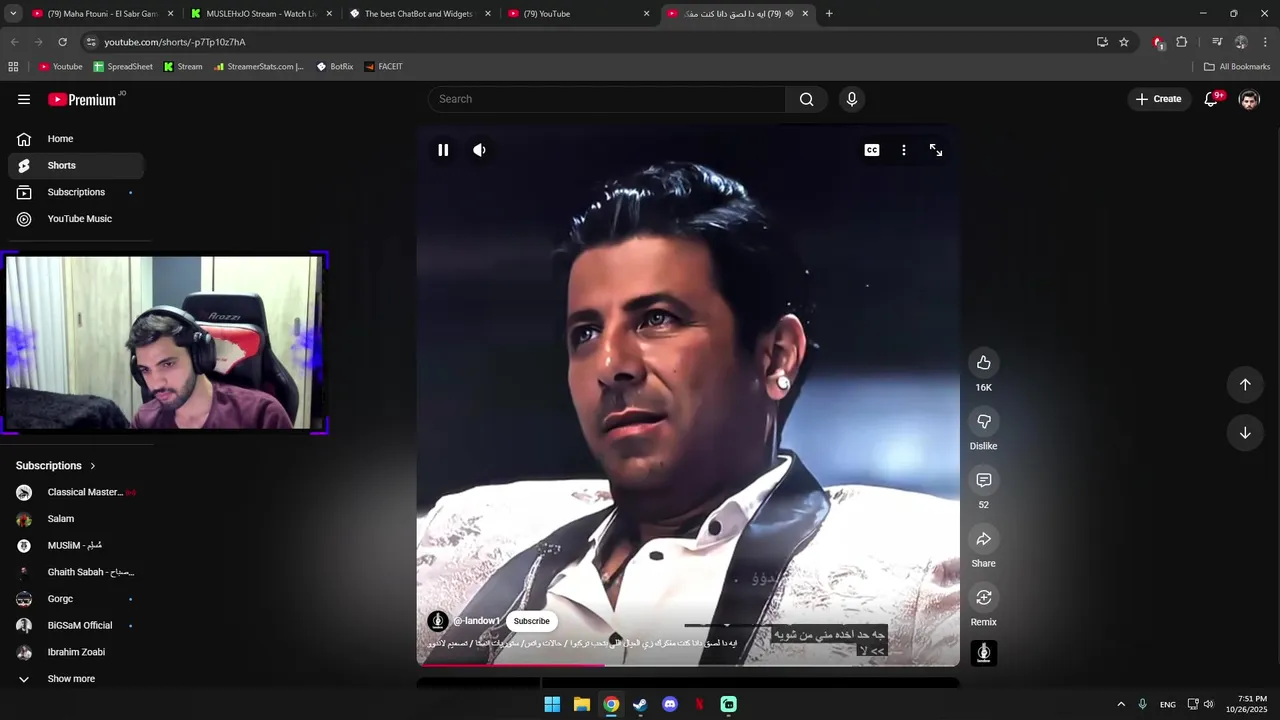Open the BotRix bookmark
Viewport: 1280px width, 720px height.
(335, 67)
